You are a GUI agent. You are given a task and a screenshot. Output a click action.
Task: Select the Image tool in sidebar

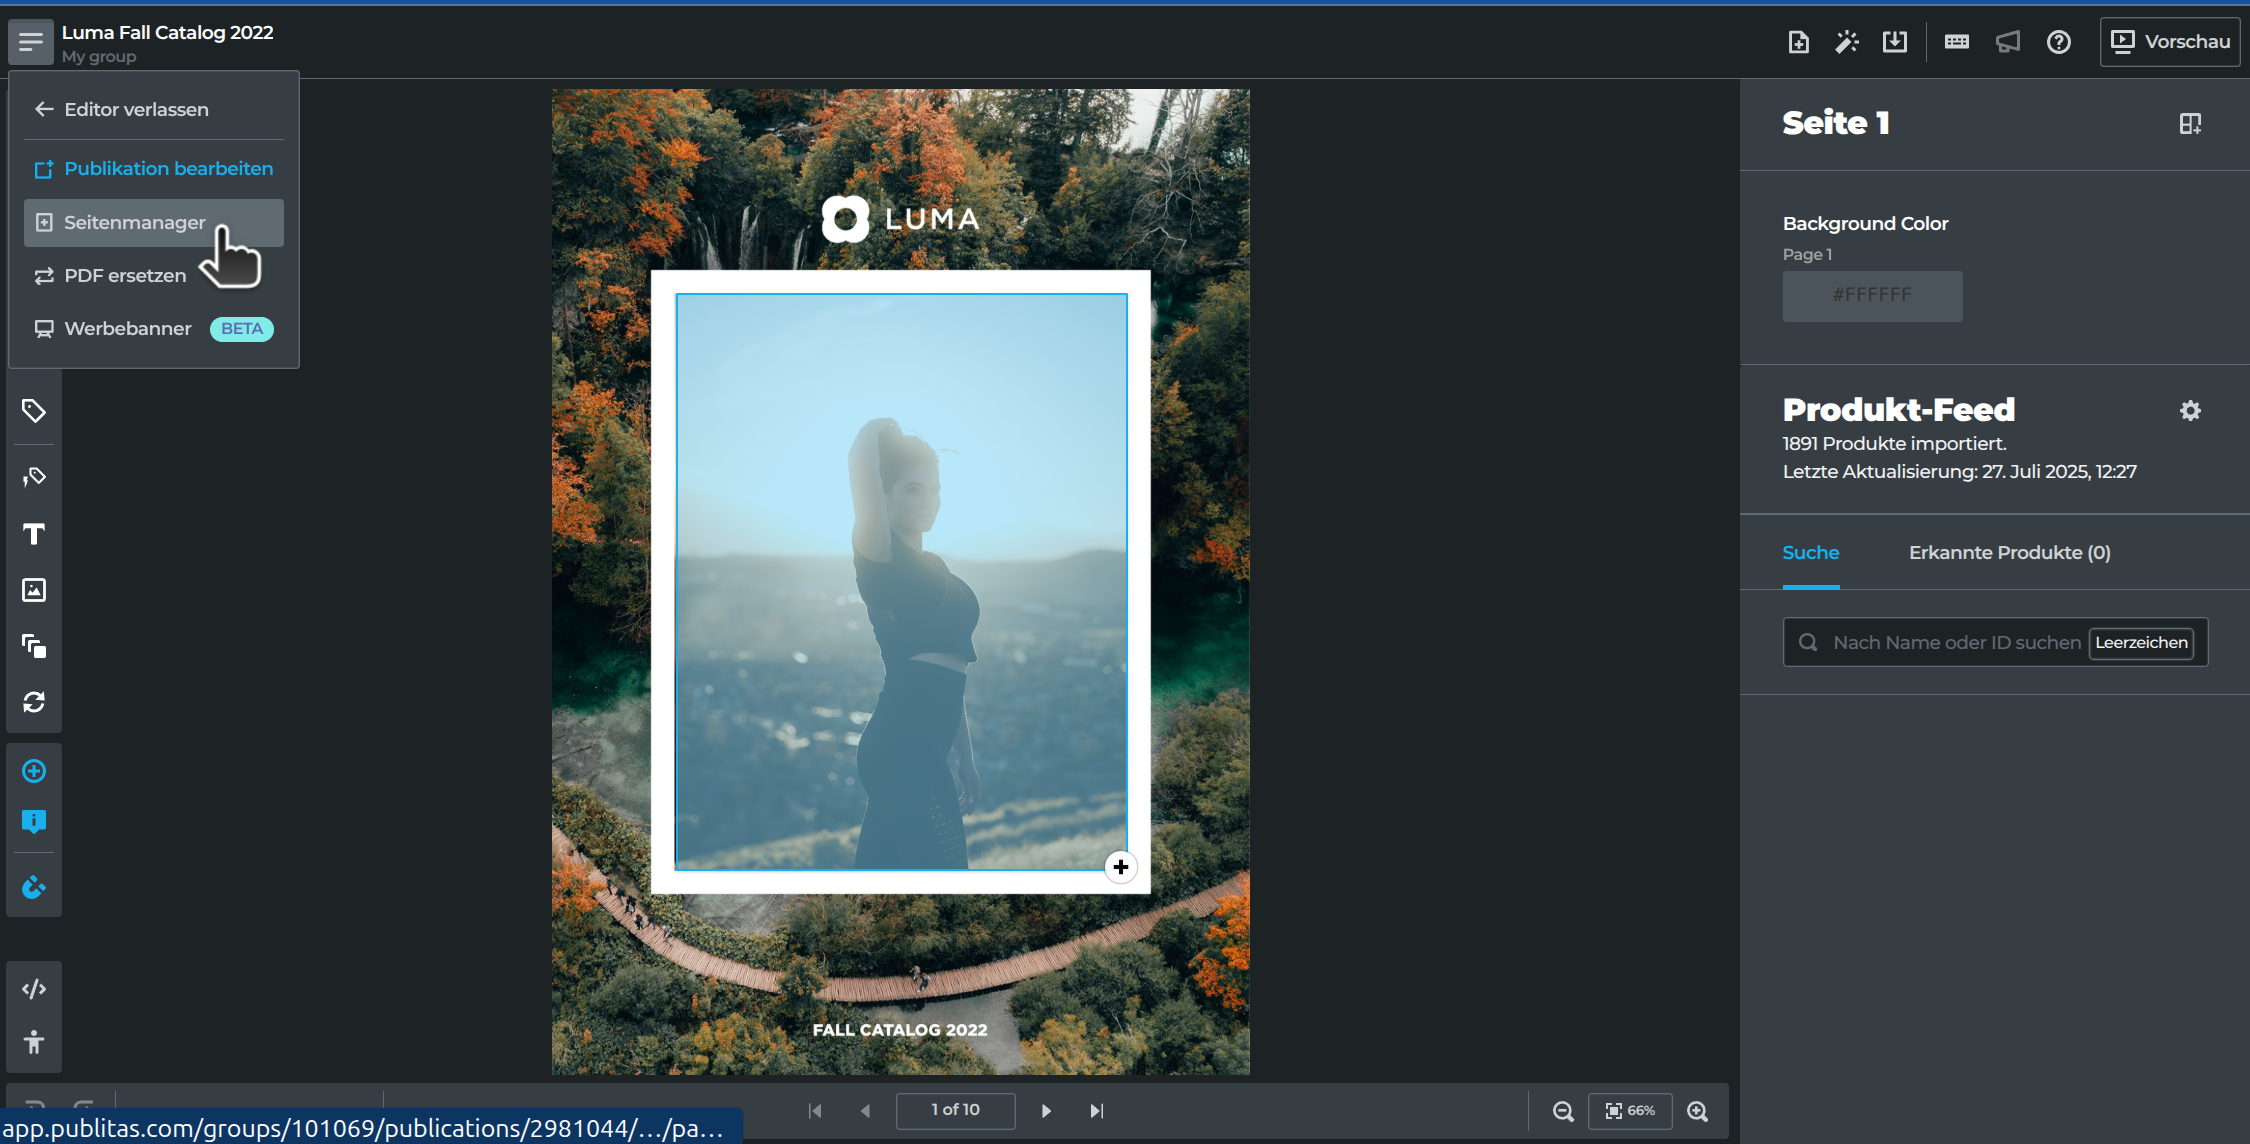click(34, 590)
